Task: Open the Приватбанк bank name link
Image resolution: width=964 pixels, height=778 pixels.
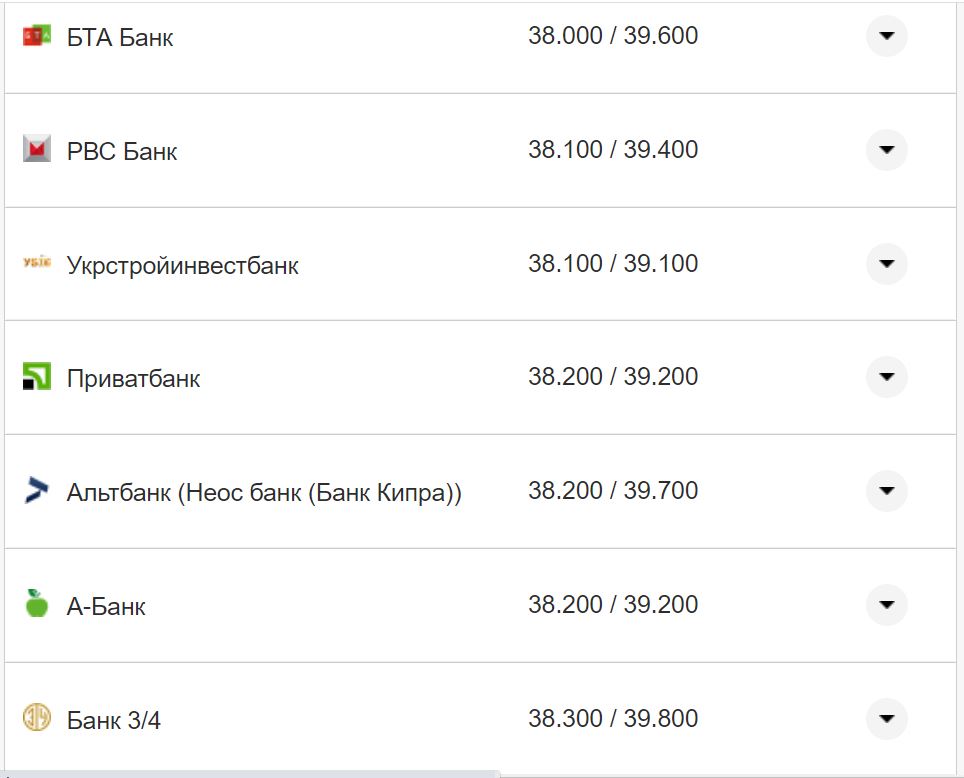Action: click(133, 379)
